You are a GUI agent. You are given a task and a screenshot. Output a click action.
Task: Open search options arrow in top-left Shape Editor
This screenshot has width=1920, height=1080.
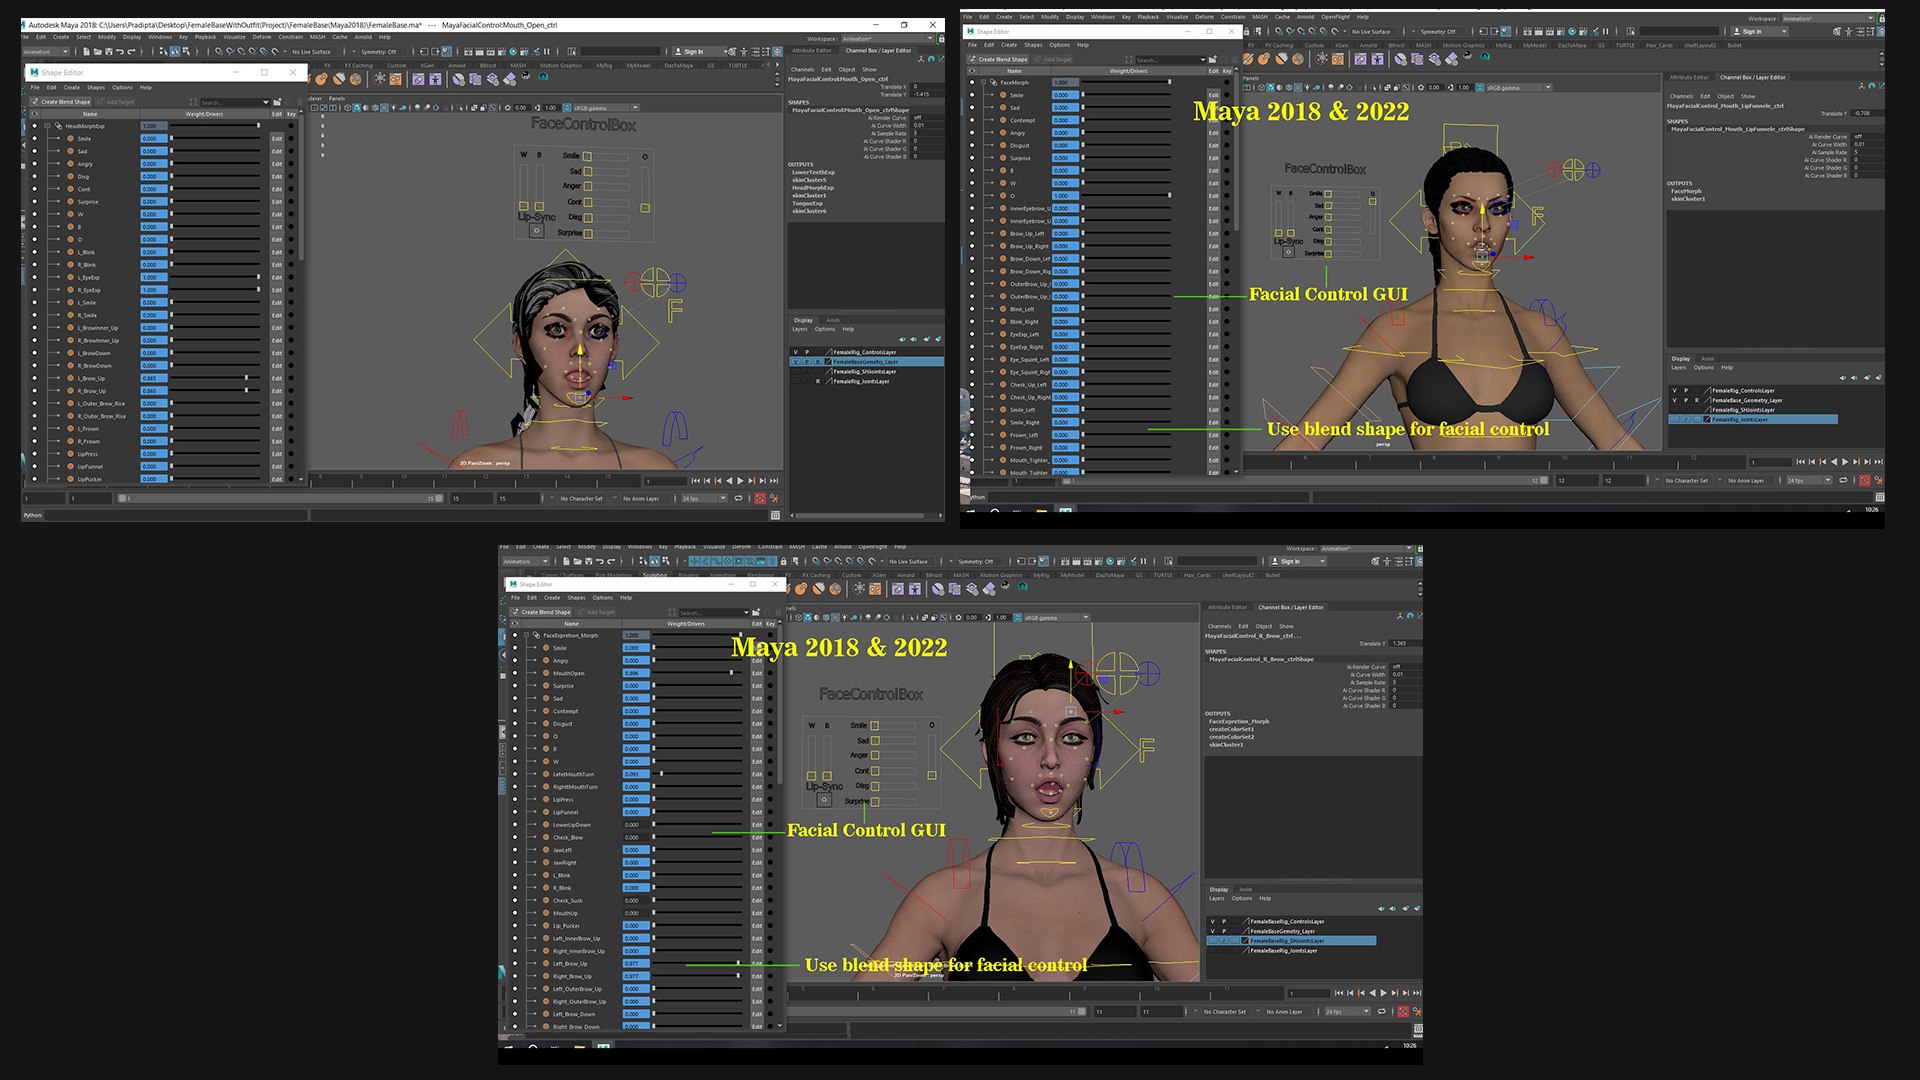click(x=266, y=102)
